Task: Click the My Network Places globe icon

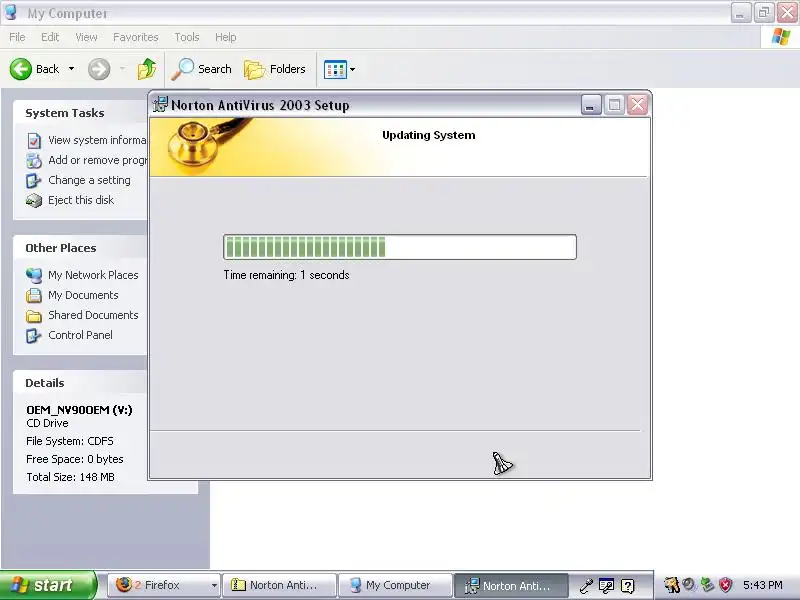Action: [34, 276]
